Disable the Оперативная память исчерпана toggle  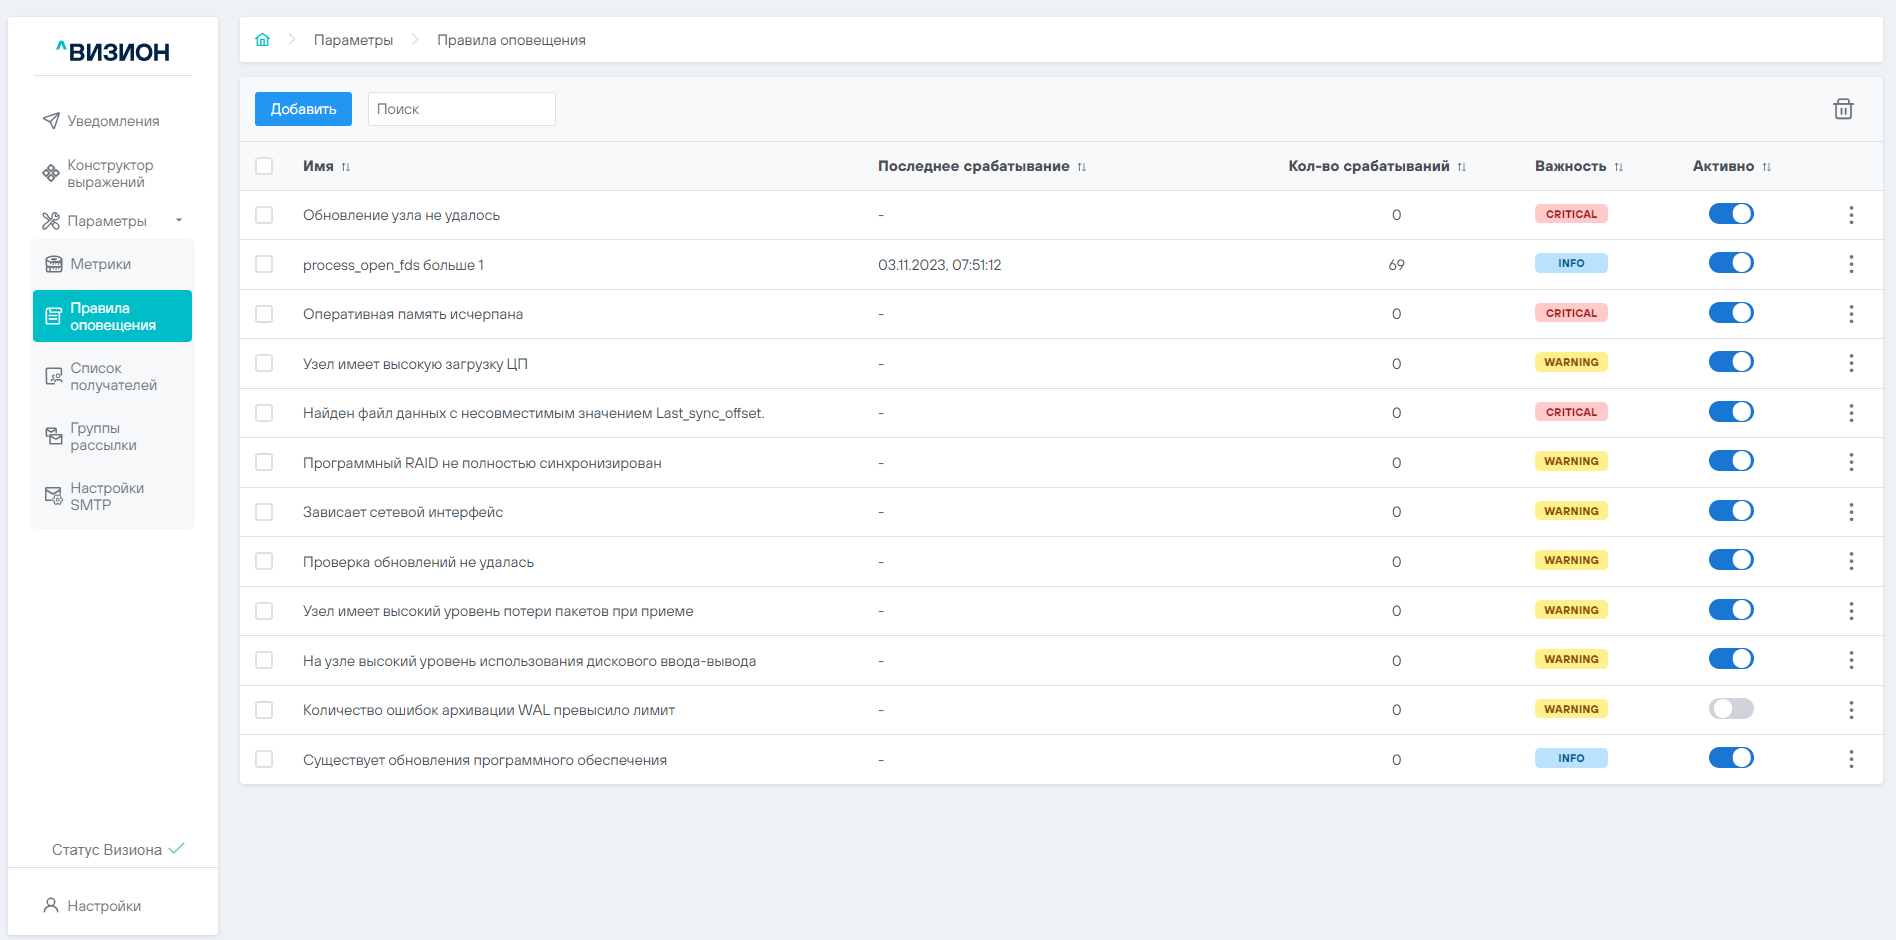tap(1731, 313)
